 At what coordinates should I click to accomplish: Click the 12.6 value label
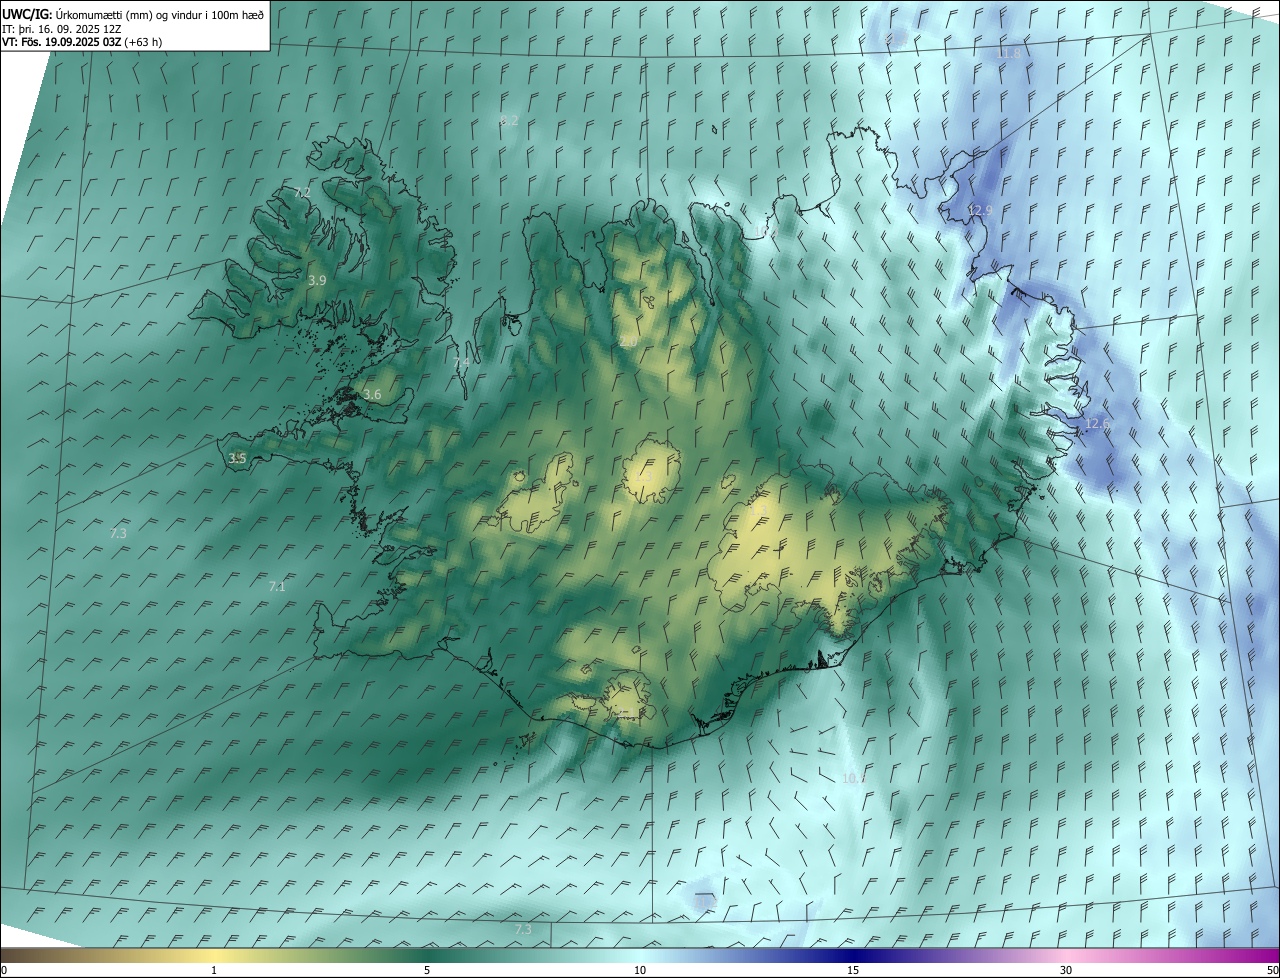[1097, 424]
